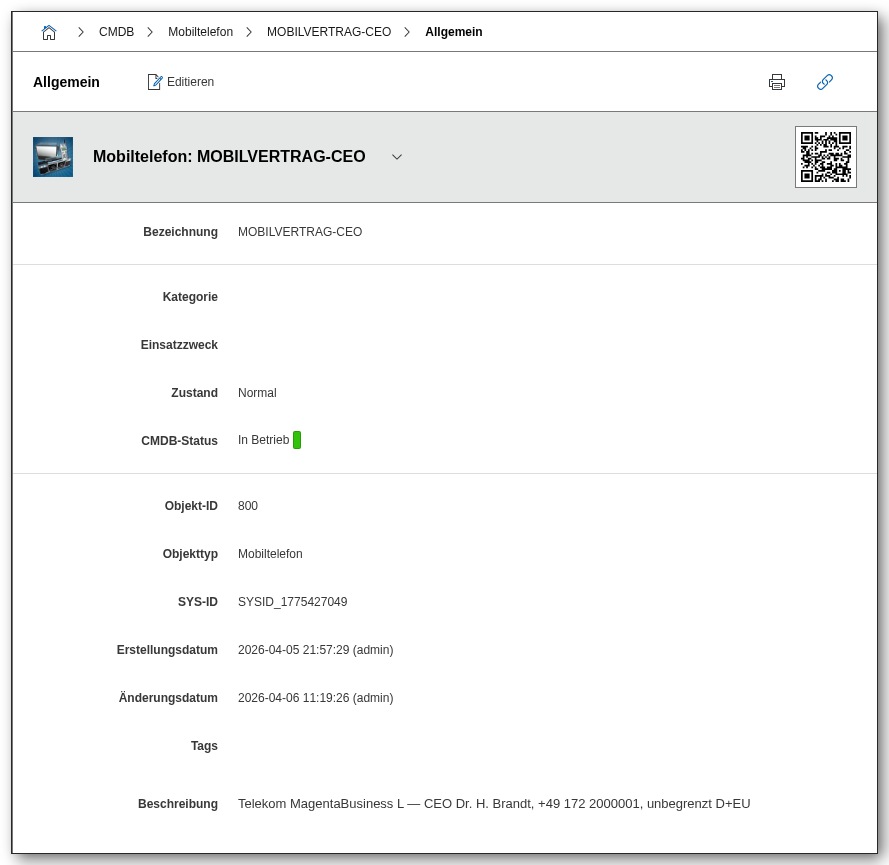The height and width of the screenshot is (865, 889).
Task: Click the Mobiltelefon object type image
Action: pos(53,157)
